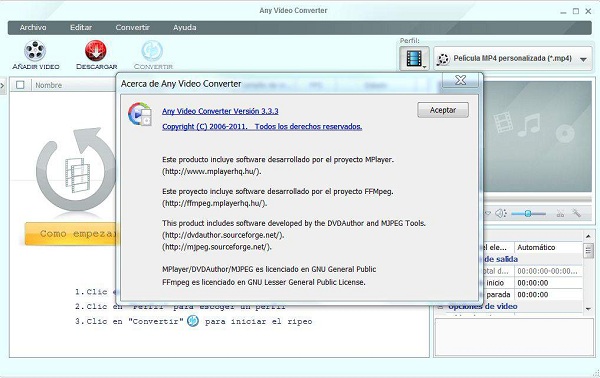600x378 pixels.
Task: Open the Convertir menu
Action: (x=132, y=28)
